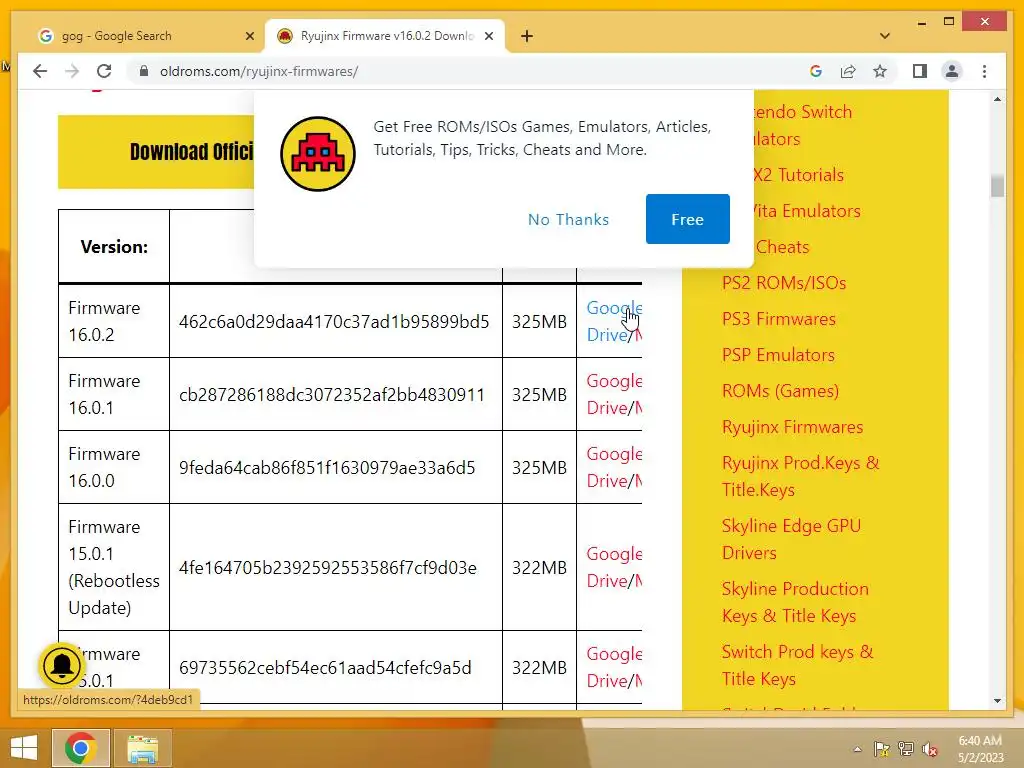Viewport: 1024px width, 768px height.
Task: Open Chrome three-dot menu
Action: [984, 71]
